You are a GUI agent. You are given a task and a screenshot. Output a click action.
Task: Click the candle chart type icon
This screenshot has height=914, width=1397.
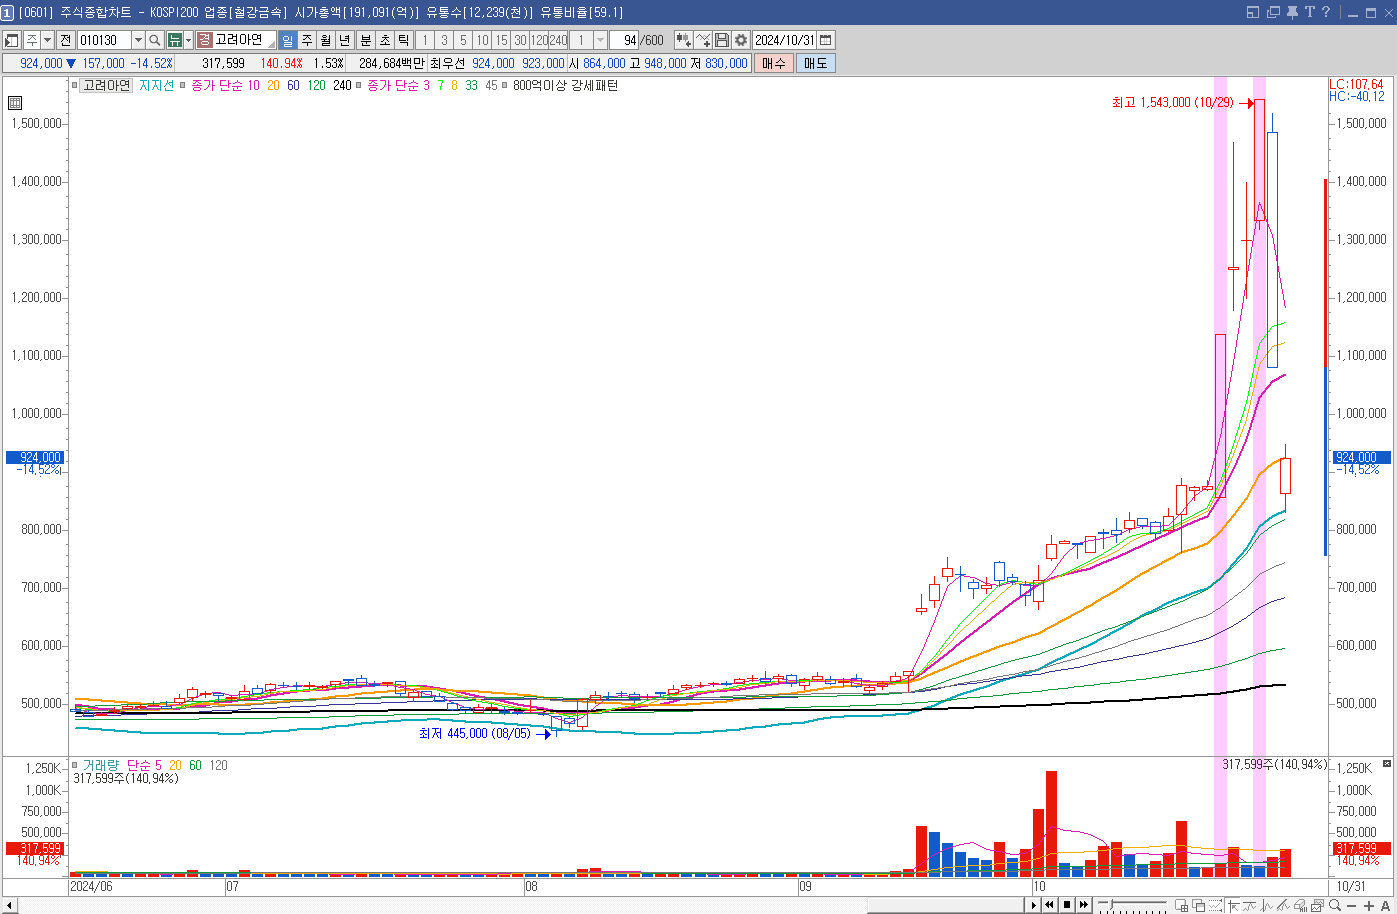tap(683, 40)
